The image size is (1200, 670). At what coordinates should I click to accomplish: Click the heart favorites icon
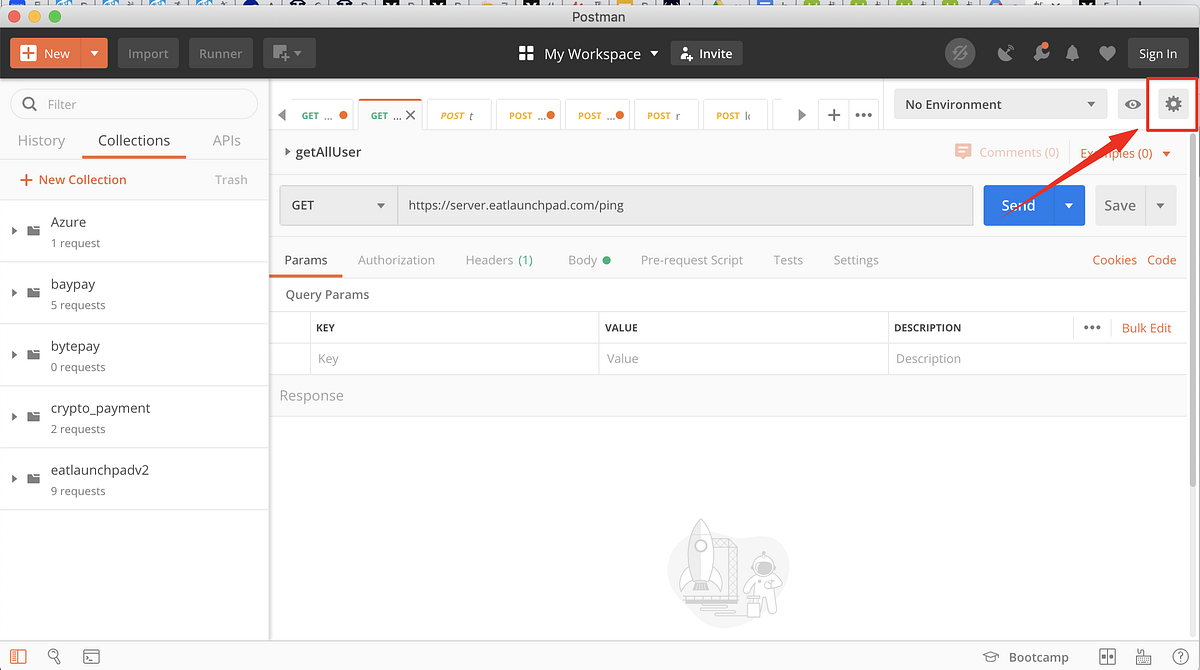point(1106,53)
